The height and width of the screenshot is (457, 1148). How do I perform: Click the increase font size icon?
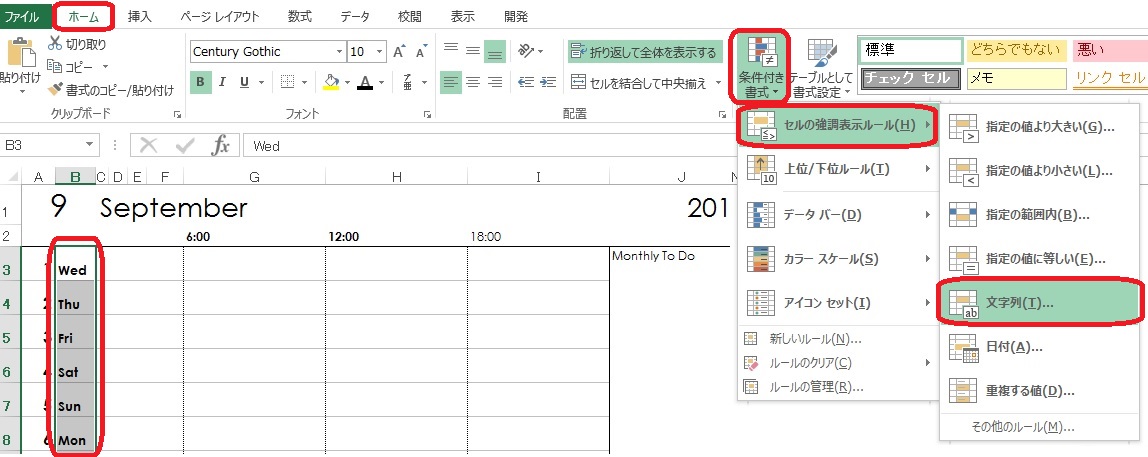click(400, 51)
